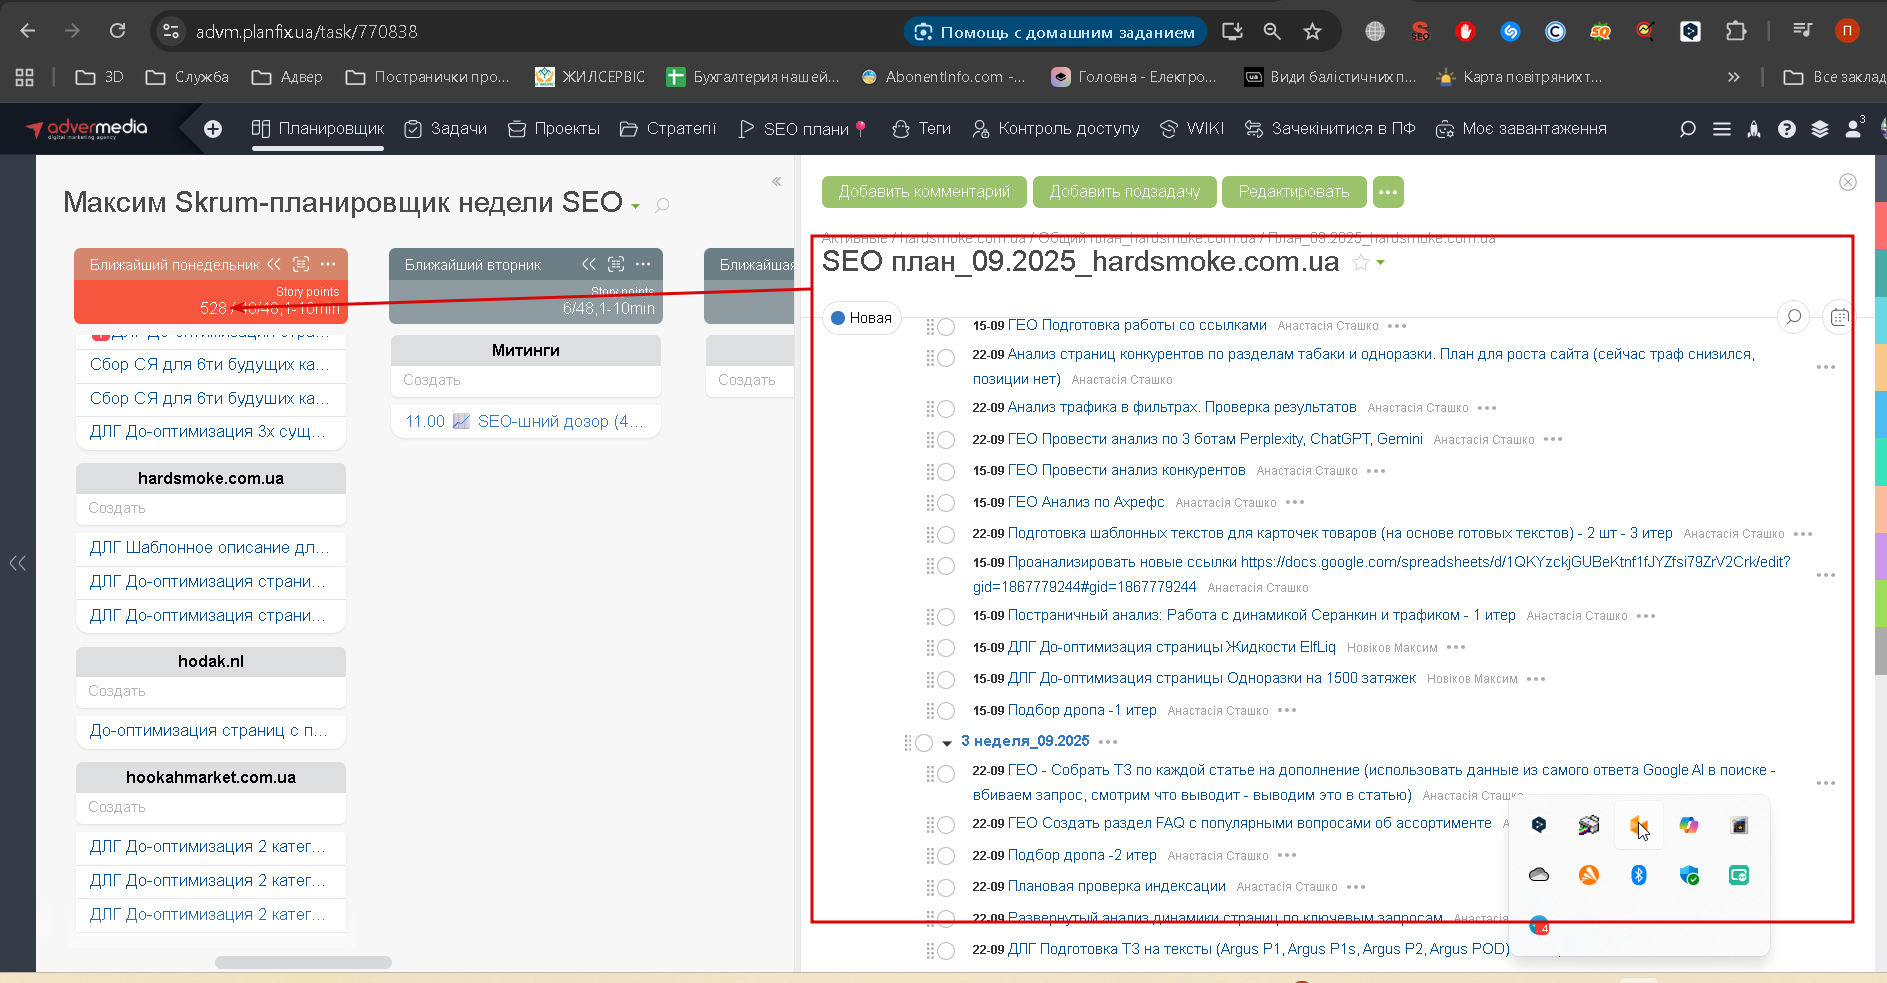Image resolution: width=1887 pixels, height=983 pixels.
Task: Tick the Плановая проверка индексации task circle
Action: 946,887
